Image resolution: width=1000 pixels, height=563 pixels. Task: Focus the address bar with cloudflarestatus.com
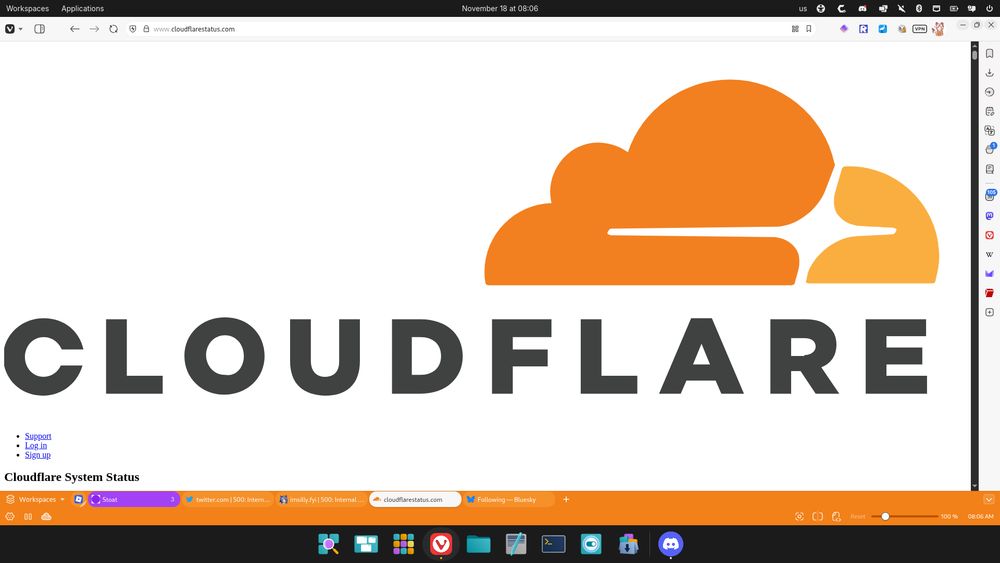[x=469, y=29]
